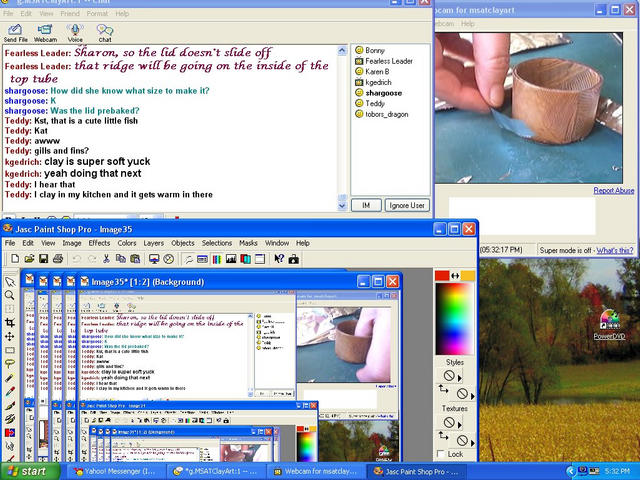Open the Effects menu in Paint Shop Pro
Screen dimensions: 640x480
[99, 243]
